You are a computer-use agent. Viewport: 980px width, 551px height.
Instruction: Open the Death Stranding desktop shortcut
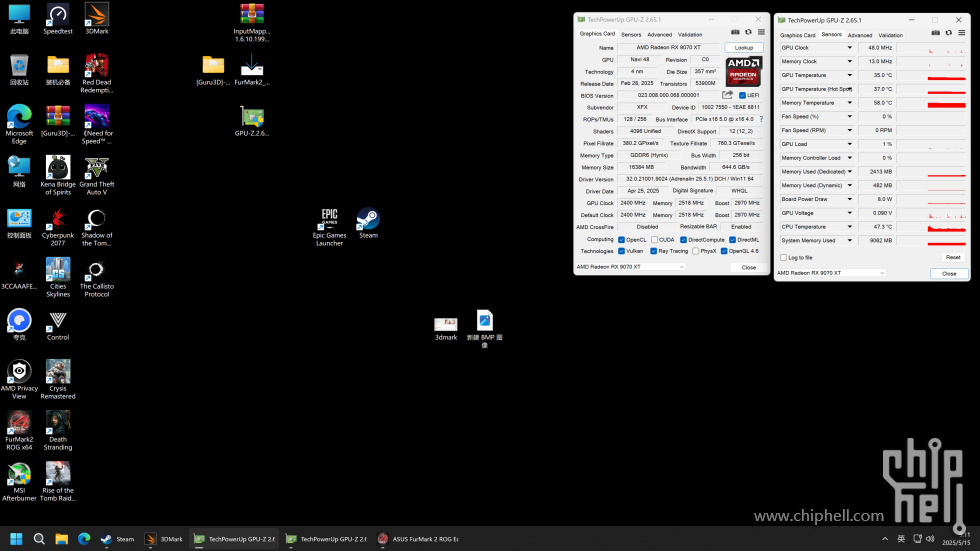tap(58, 430)
